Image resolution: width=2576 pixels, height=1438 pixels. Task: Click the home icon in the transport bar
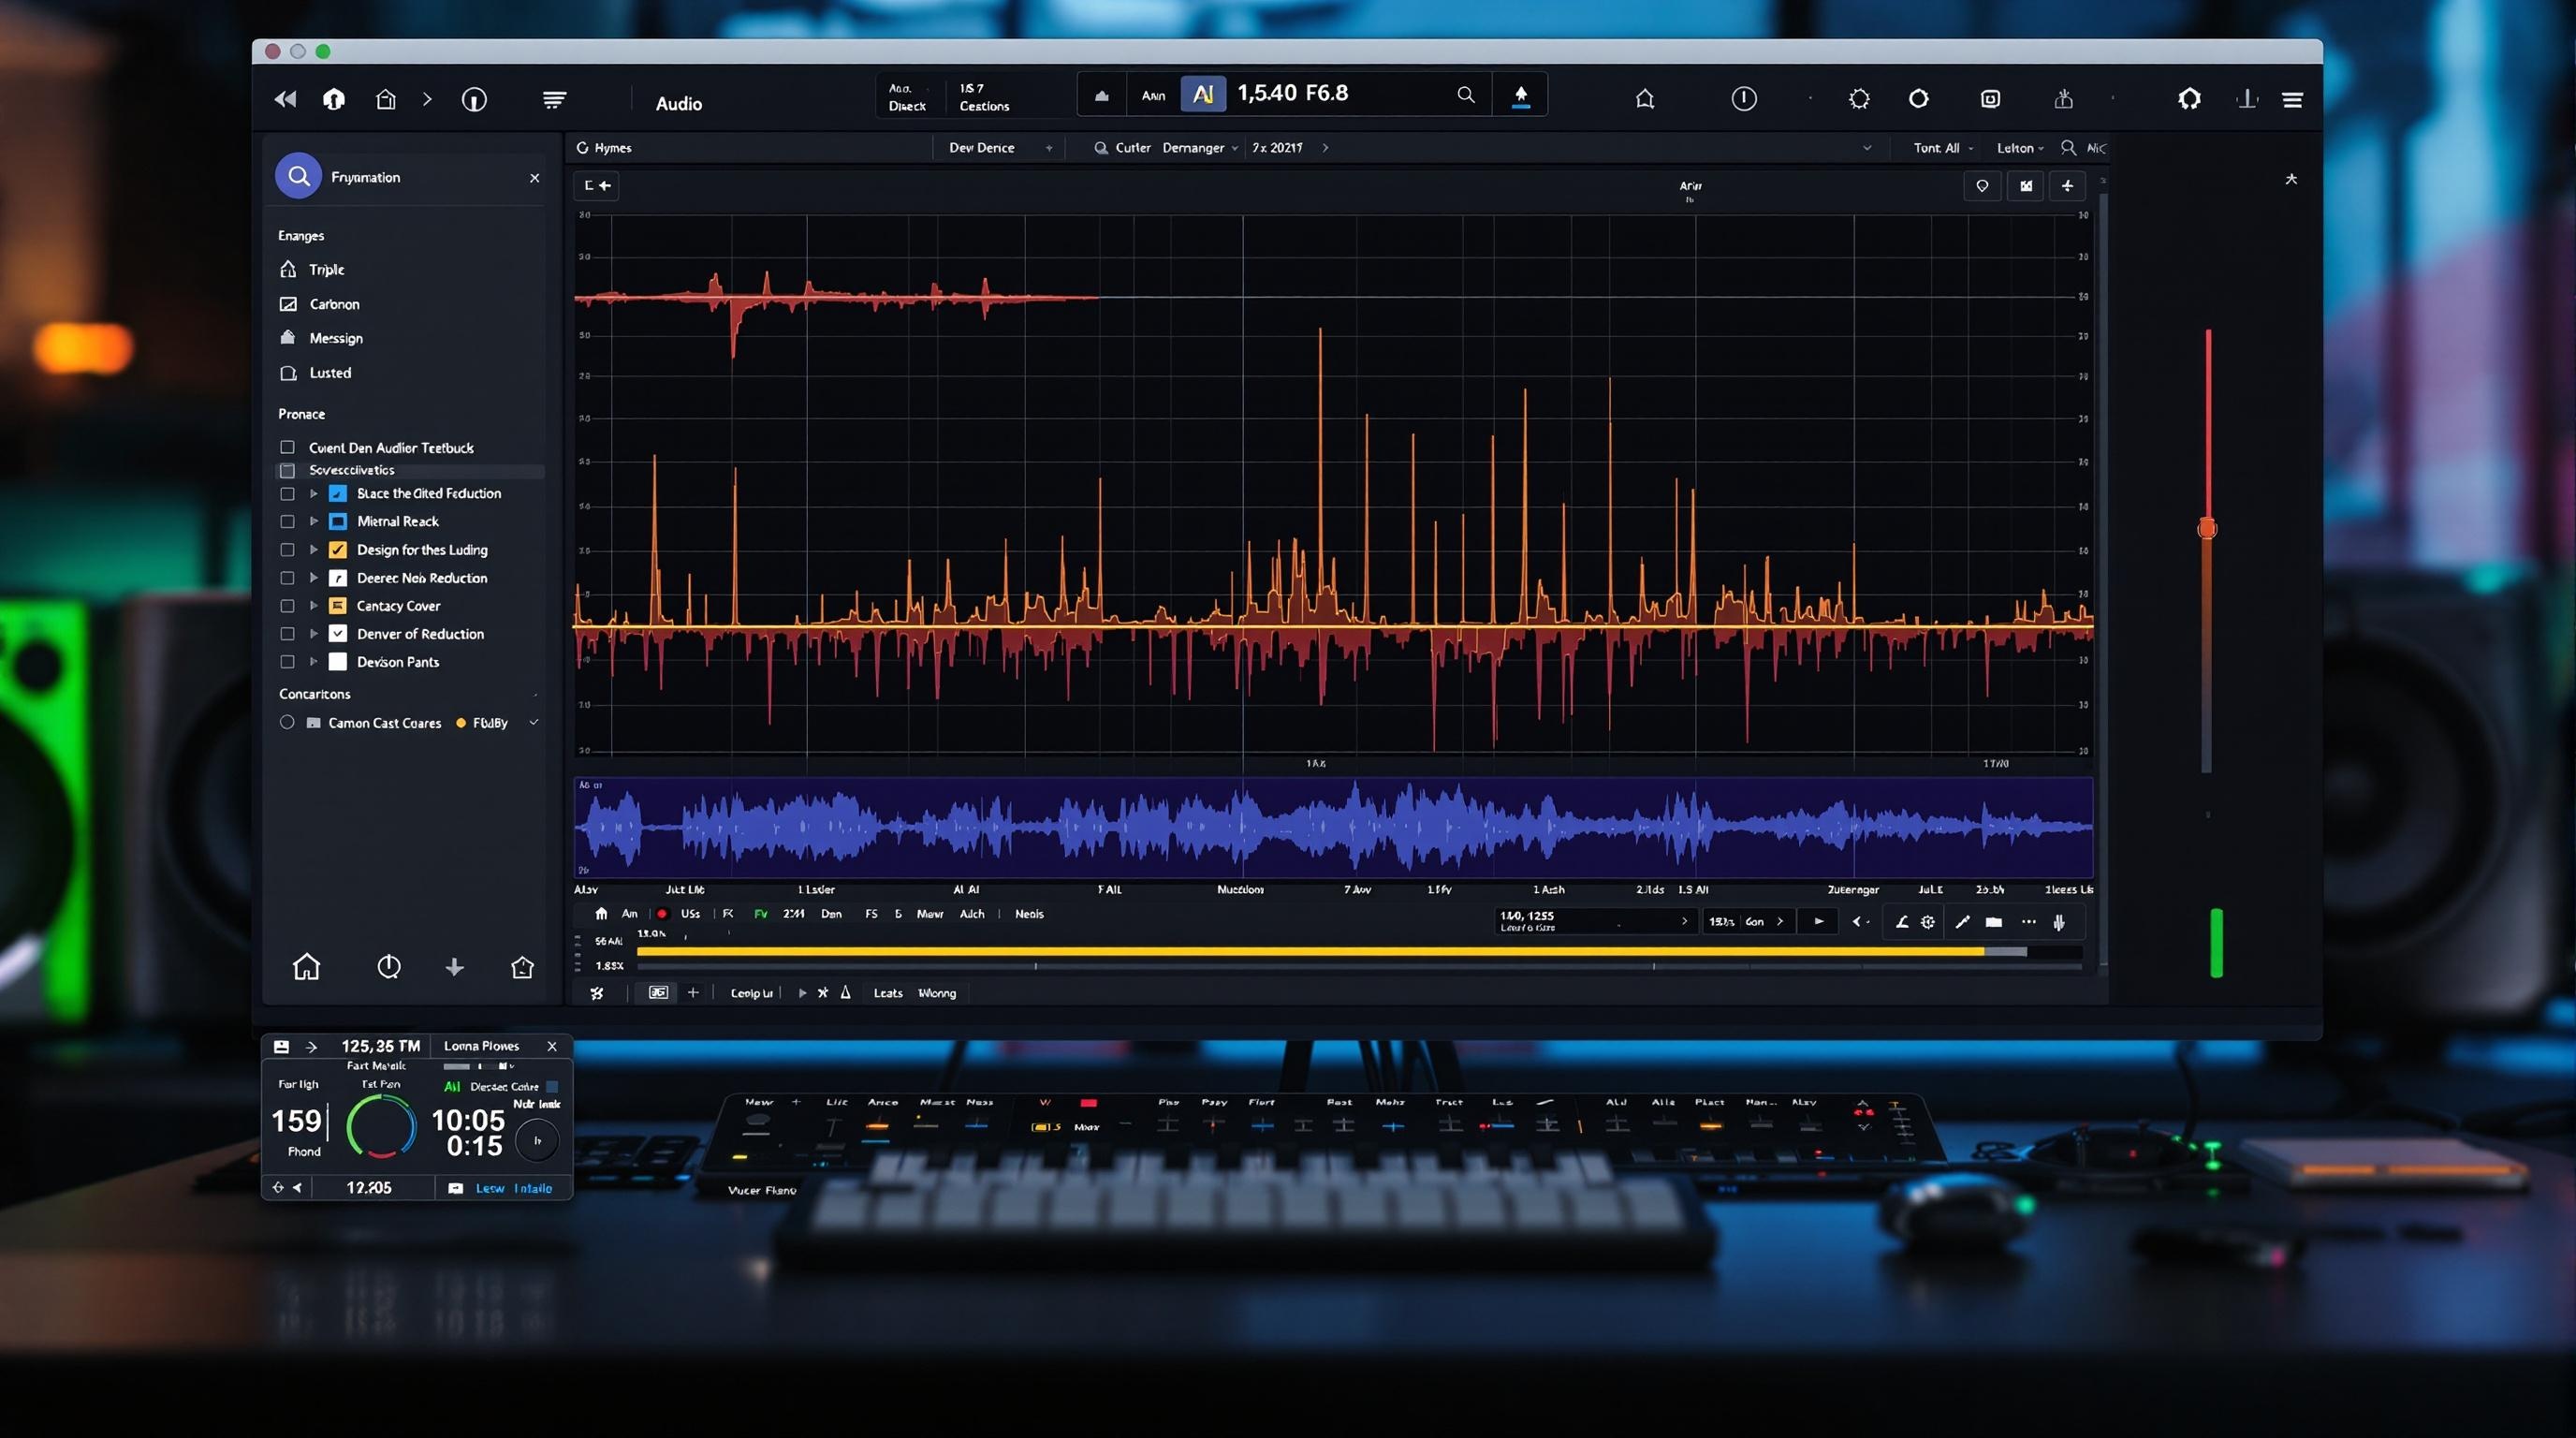pyautogui.click(x=600, y=913)
